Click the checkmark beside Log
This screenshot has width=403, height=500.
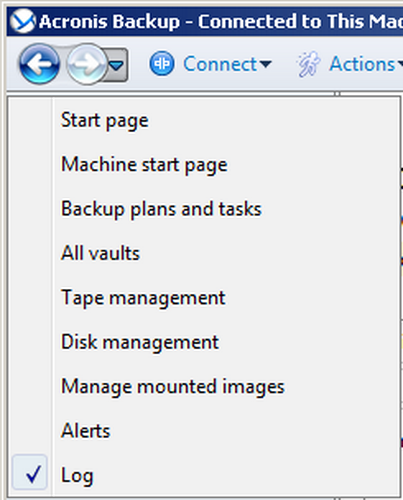pos(33,474)
